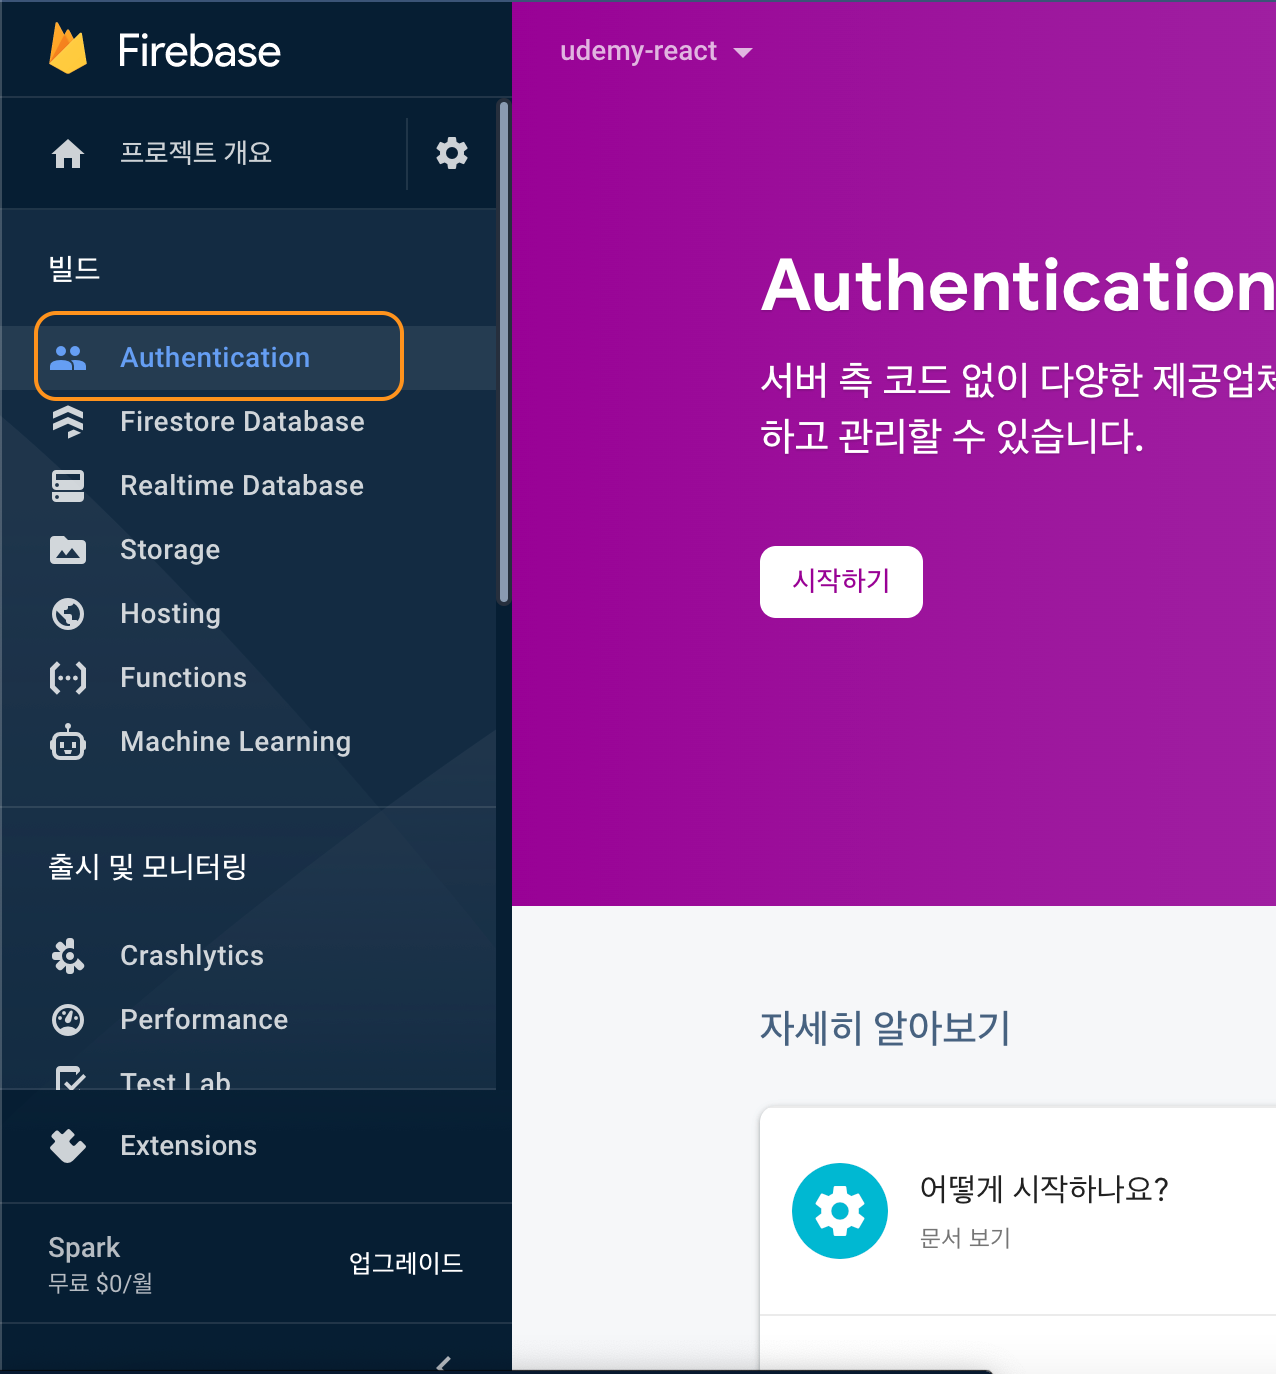Click the sidebar vertical scrollbar

(x=504, y=353)
